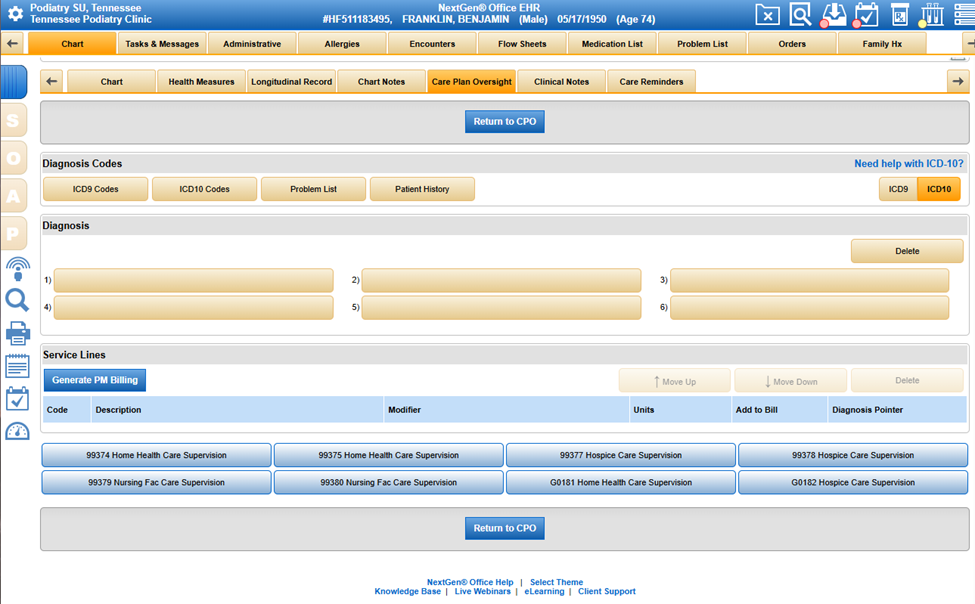The height and width of the screenshot is (604, 975).
Task: Open the dashboard gauge icon in sidebar
Action: pyautogui.click(x=17, y=432)
